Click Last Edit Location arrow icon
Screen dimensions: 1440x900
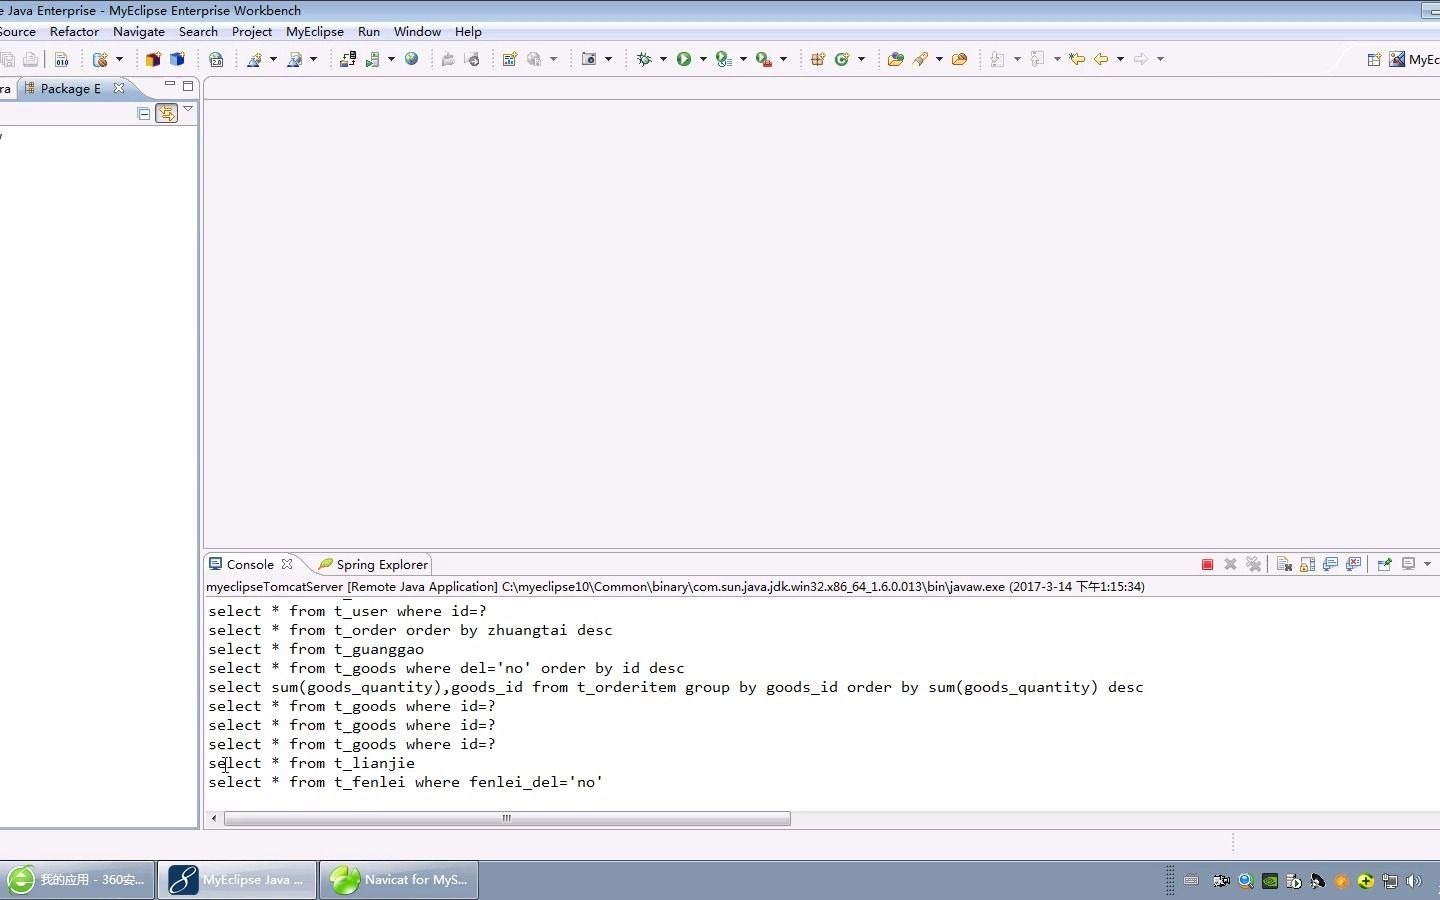(1077, 59)
